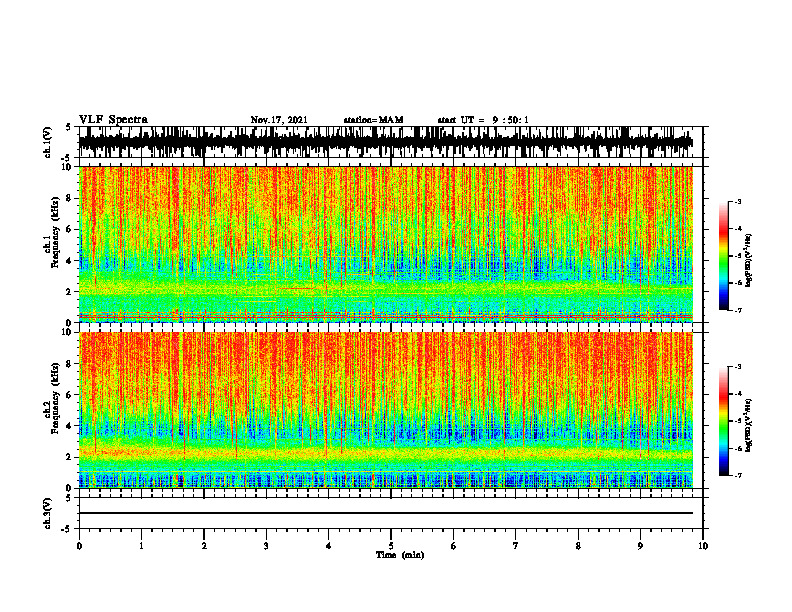Click time axis tick label "6"

pos(454,546)
